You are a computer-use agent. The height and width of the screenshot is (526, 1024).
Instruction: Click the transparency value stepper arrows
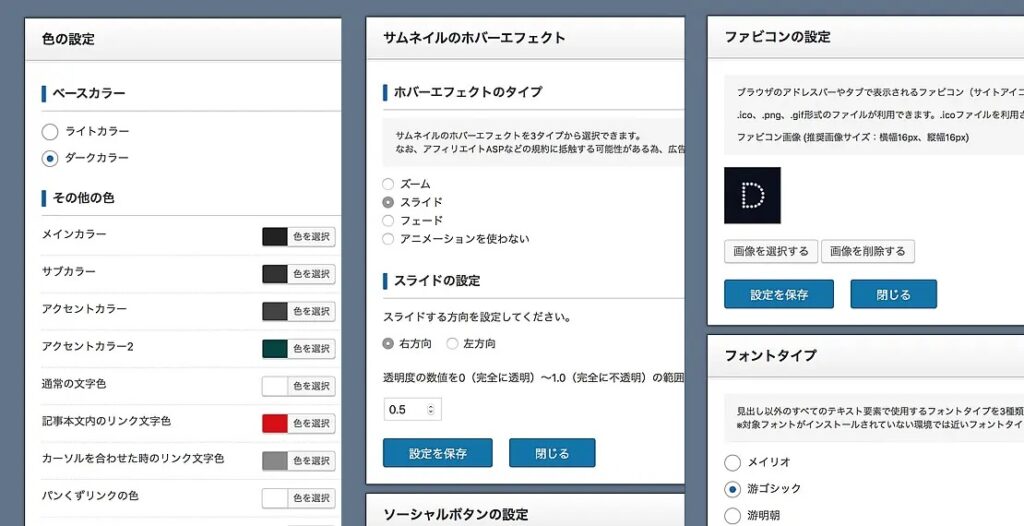pyautogui.click(x=430, y=410)
